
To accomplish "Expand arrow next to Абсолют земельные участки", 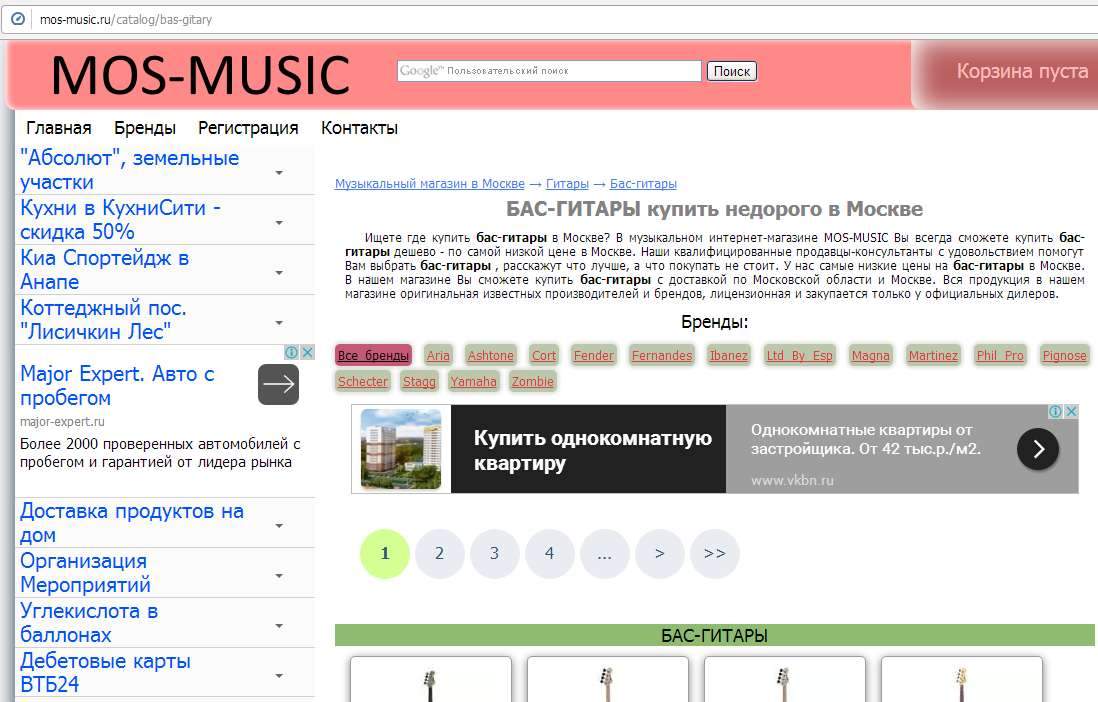I will (279, 172).
